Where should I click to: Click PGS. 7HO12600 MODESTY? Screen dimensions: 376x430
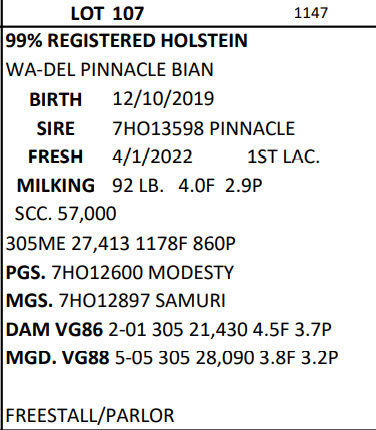[x=120, y=273]
